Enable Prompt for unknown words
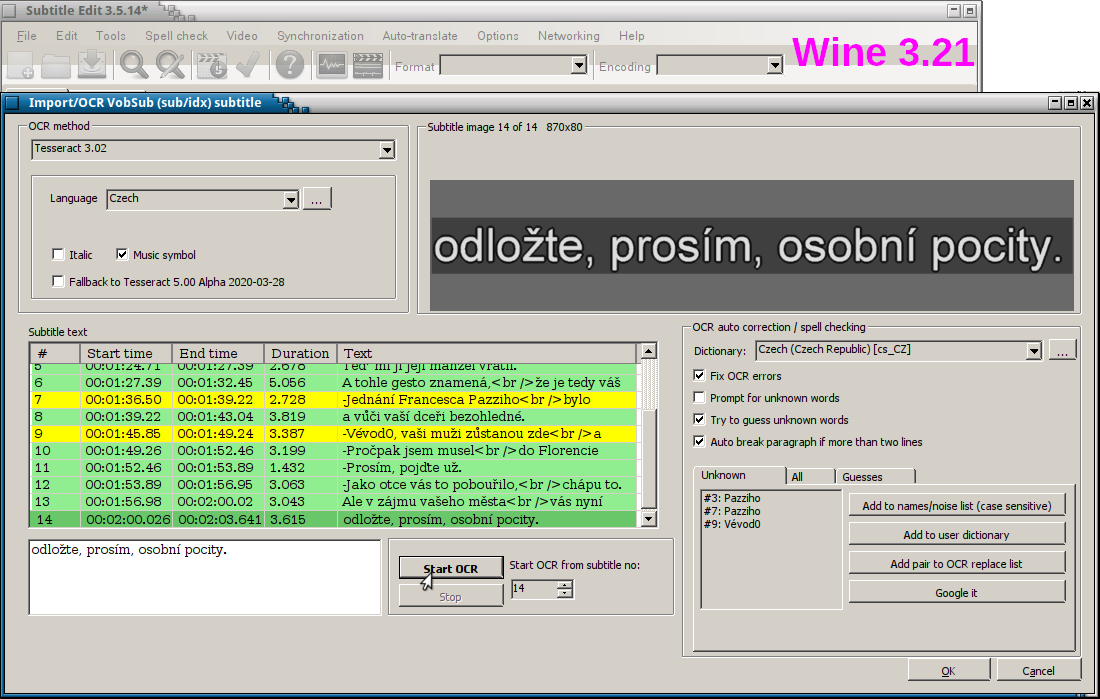The width and height of the screenshot is (1100, 699). 697,397
